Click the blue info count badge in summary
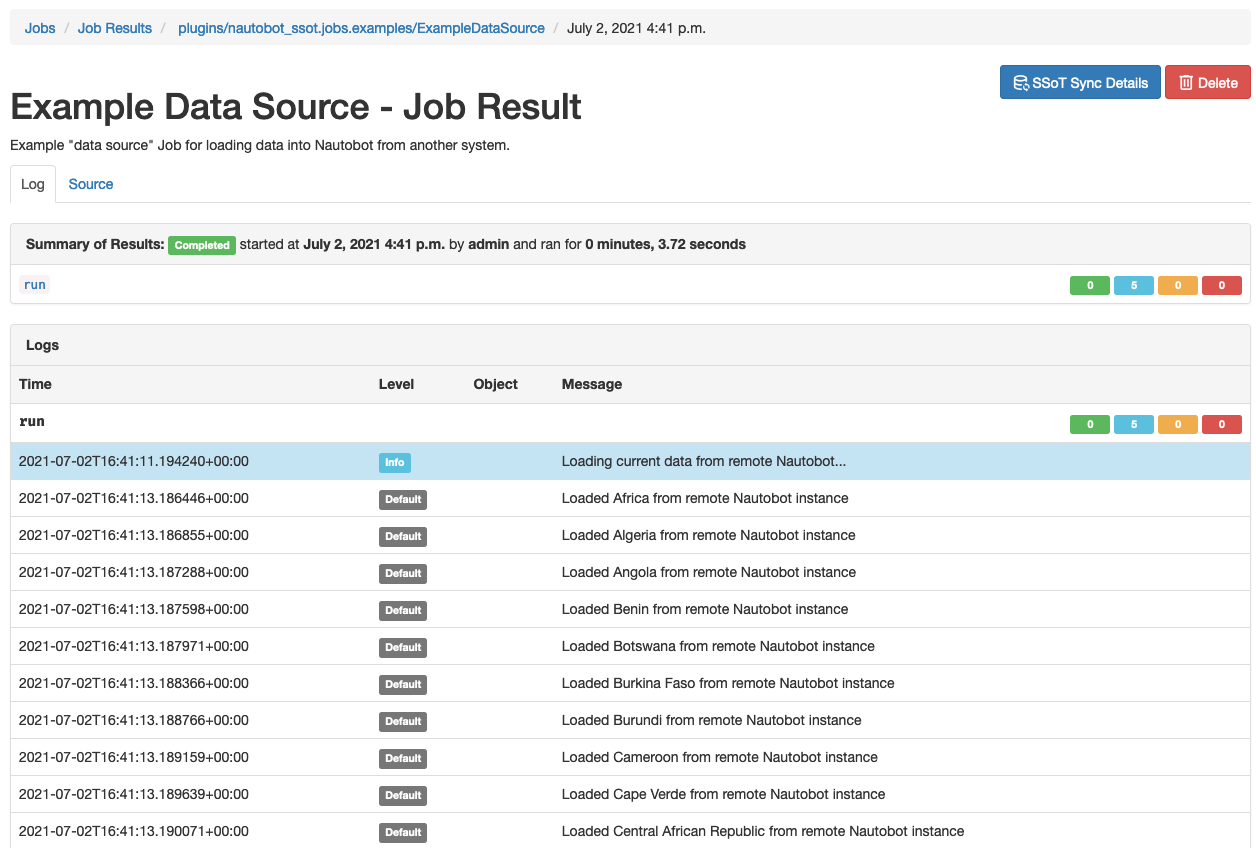The height and width of the screenshot is (848, 1256). point(1133,285)
